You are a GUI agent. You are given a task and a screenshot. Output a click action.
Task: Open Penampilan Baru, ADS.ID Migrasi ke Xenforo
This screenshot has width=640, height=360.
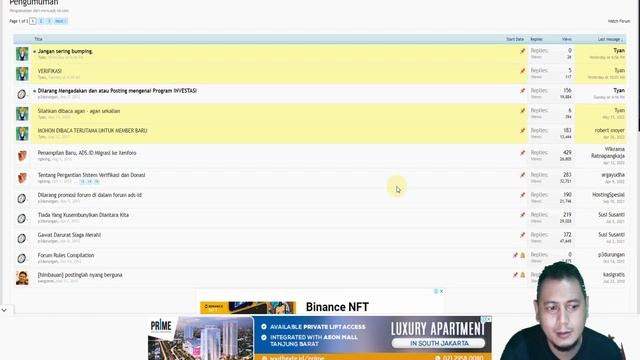(87, 153)
